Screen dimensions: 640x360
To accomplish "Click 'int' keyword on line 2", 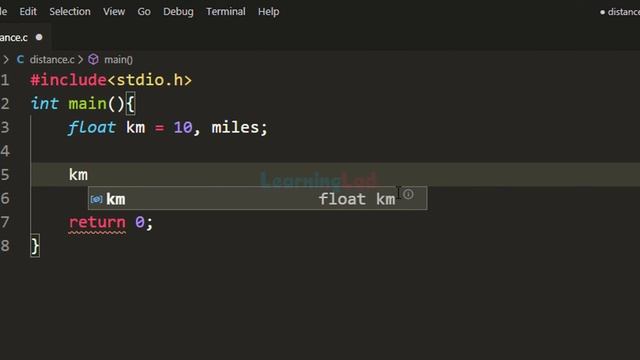I will (x=44, y=103).
